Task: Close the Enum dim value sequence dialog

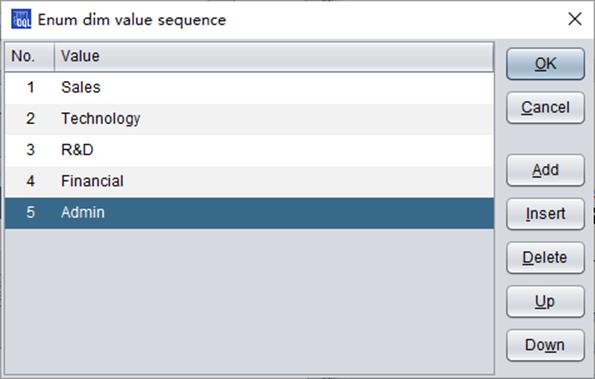Action: point(575,19)
